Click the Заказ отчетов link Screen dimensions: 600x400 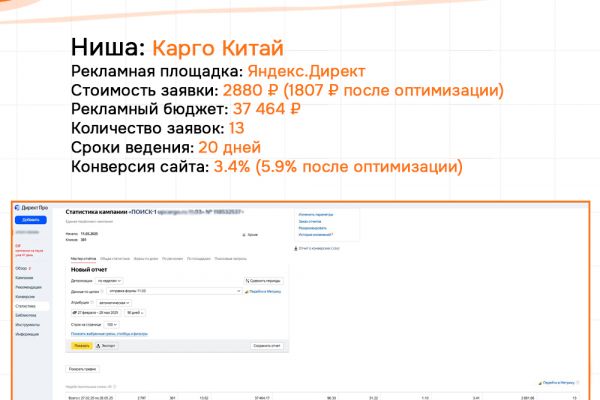(x=310, y=222)
